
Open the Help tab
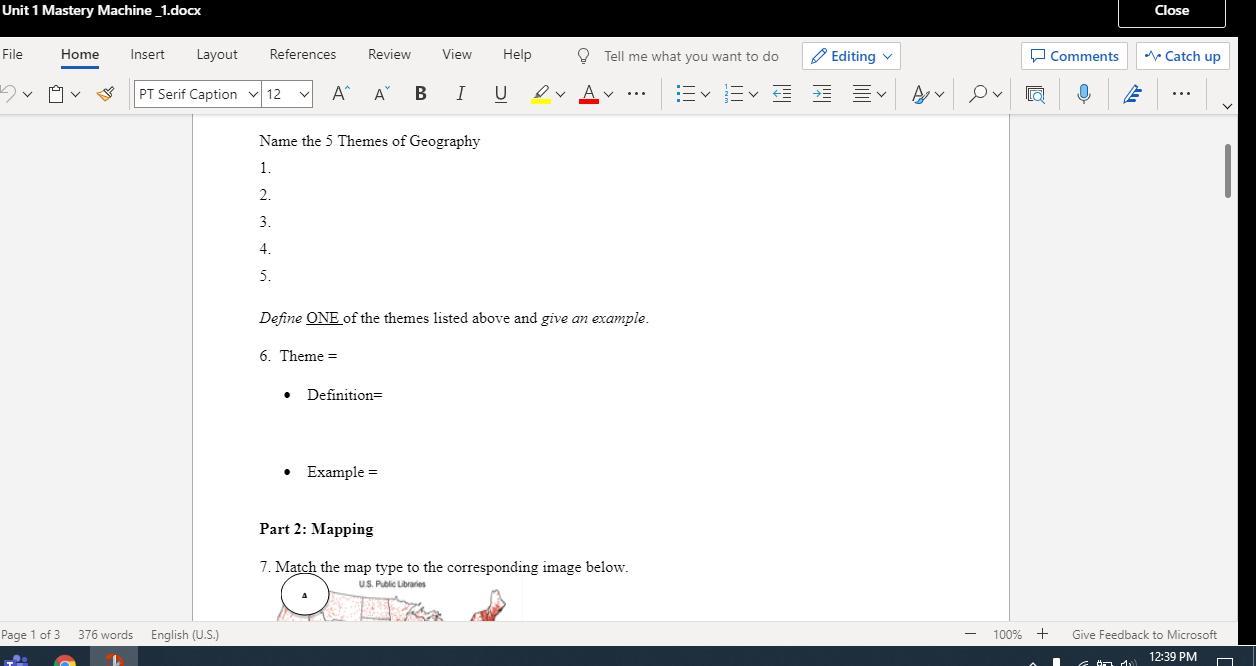517,54
